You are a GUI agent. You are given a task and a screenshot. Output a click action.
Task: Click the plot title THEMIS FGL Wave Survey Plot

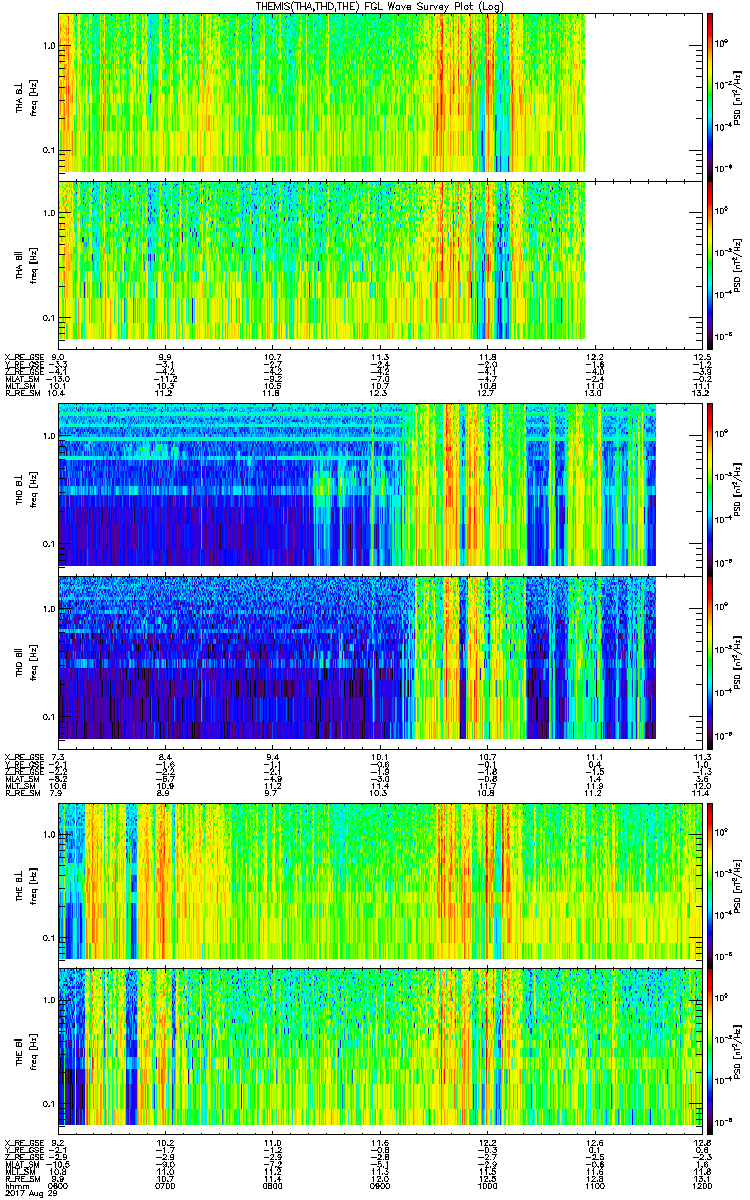[382, 7]
